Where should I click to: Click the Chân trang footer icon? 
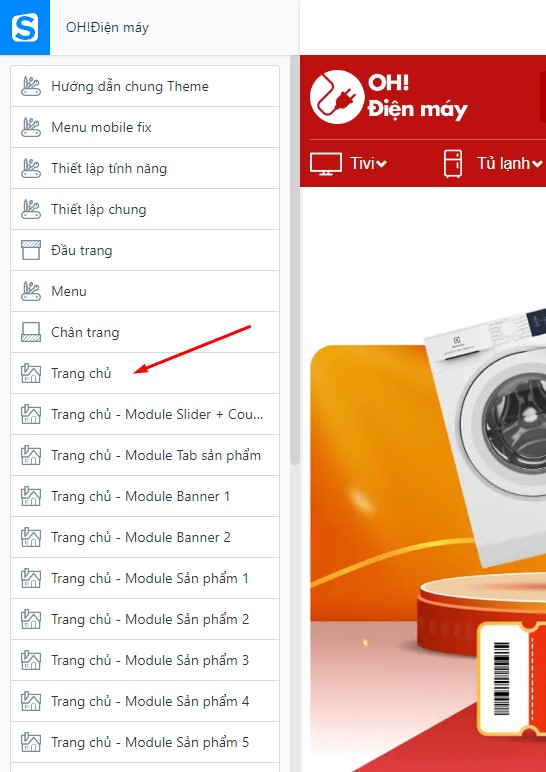pos(31,332)
